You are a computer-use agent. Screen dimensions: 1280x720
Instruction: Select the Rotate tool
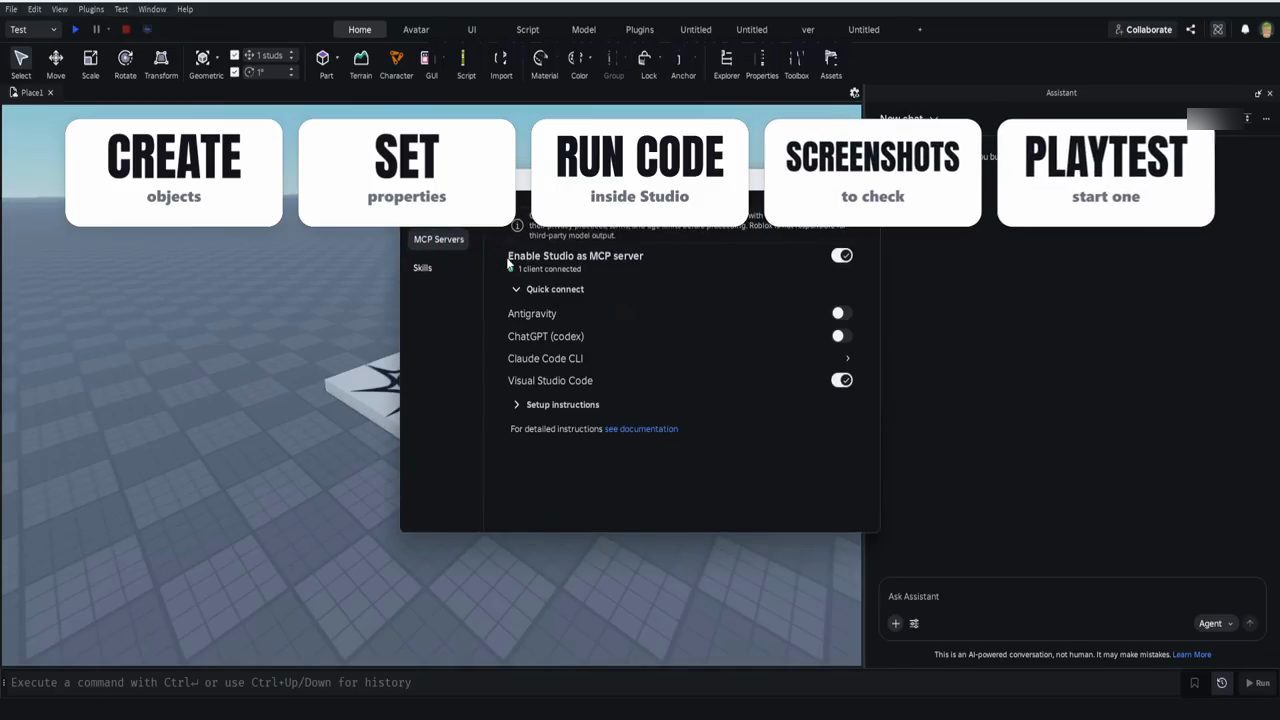(125, 64)
